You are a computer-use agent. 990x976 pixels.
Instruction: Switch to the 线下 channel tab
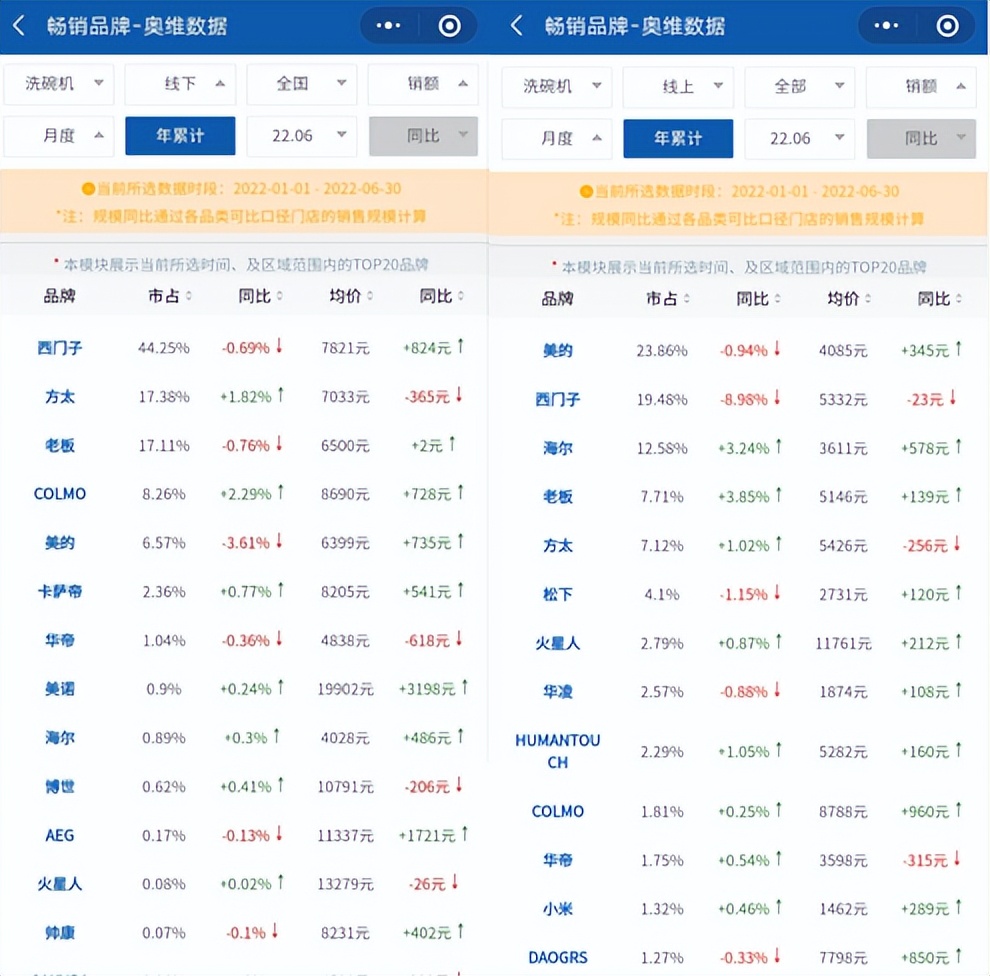[x=180, y=86]
